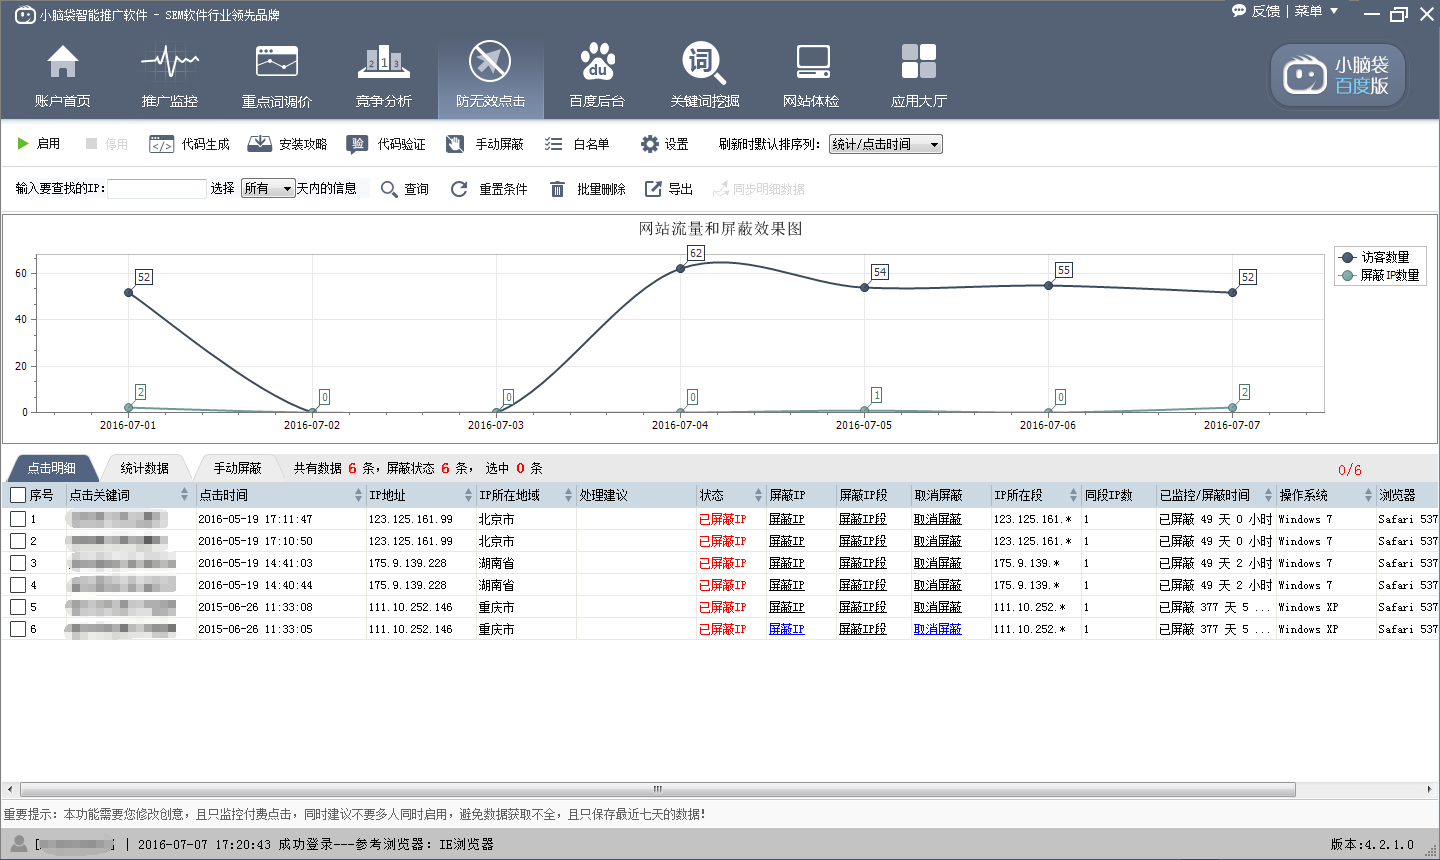This screenshot has height=860, width=1440.
Task: Open 关键词挖掘 keyword search icon
Action: pos(704,63)
